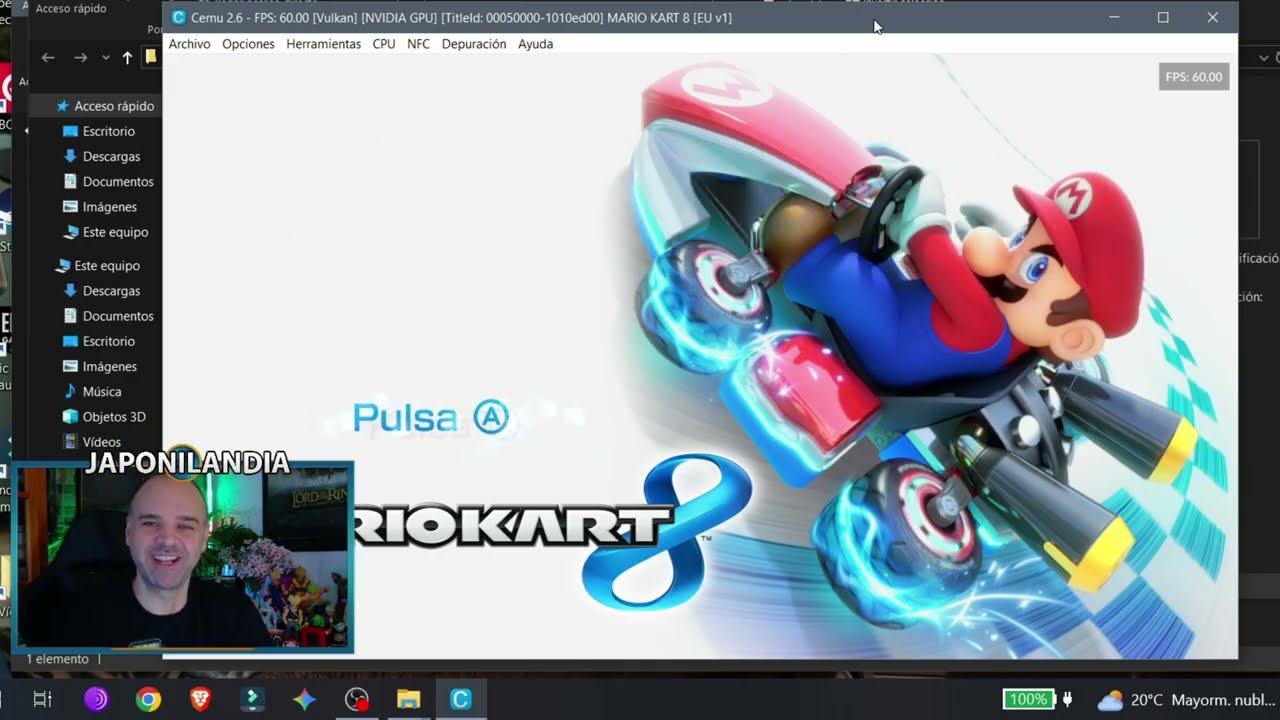The height and width of the screenshot is (720, 1280).
Task: Open the colorful star app on taskbar
Action: 304,700
